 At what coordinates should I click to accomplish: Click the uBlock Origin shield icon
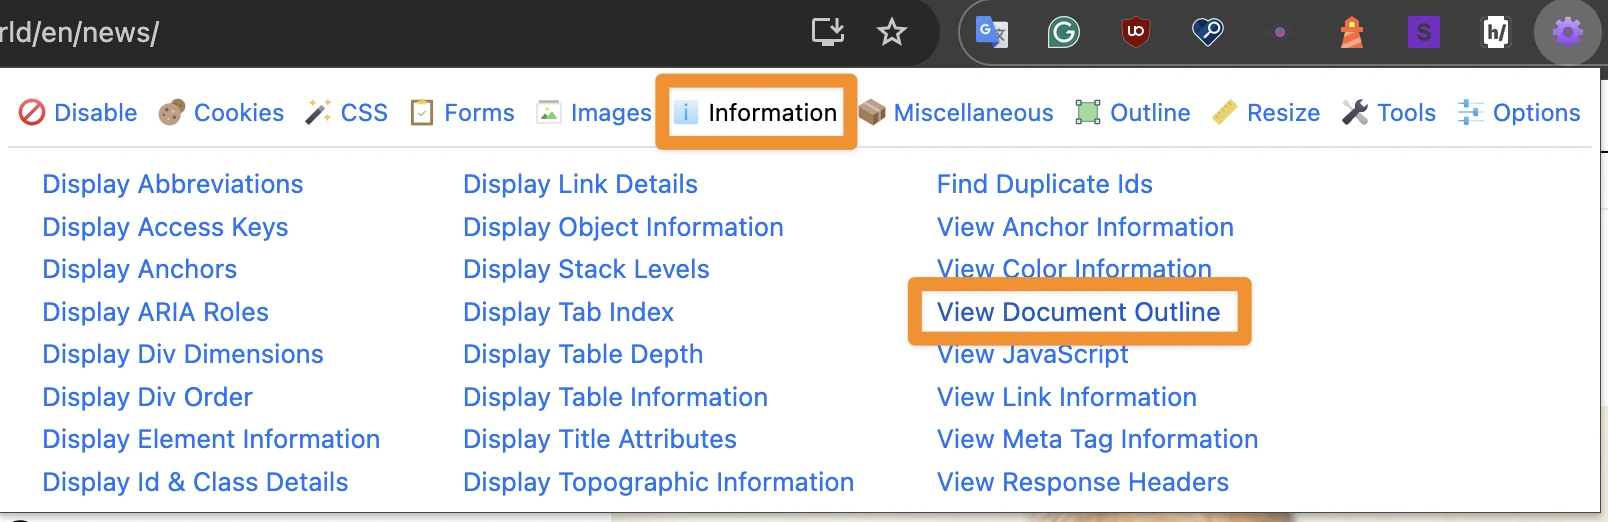(1135, 33)
